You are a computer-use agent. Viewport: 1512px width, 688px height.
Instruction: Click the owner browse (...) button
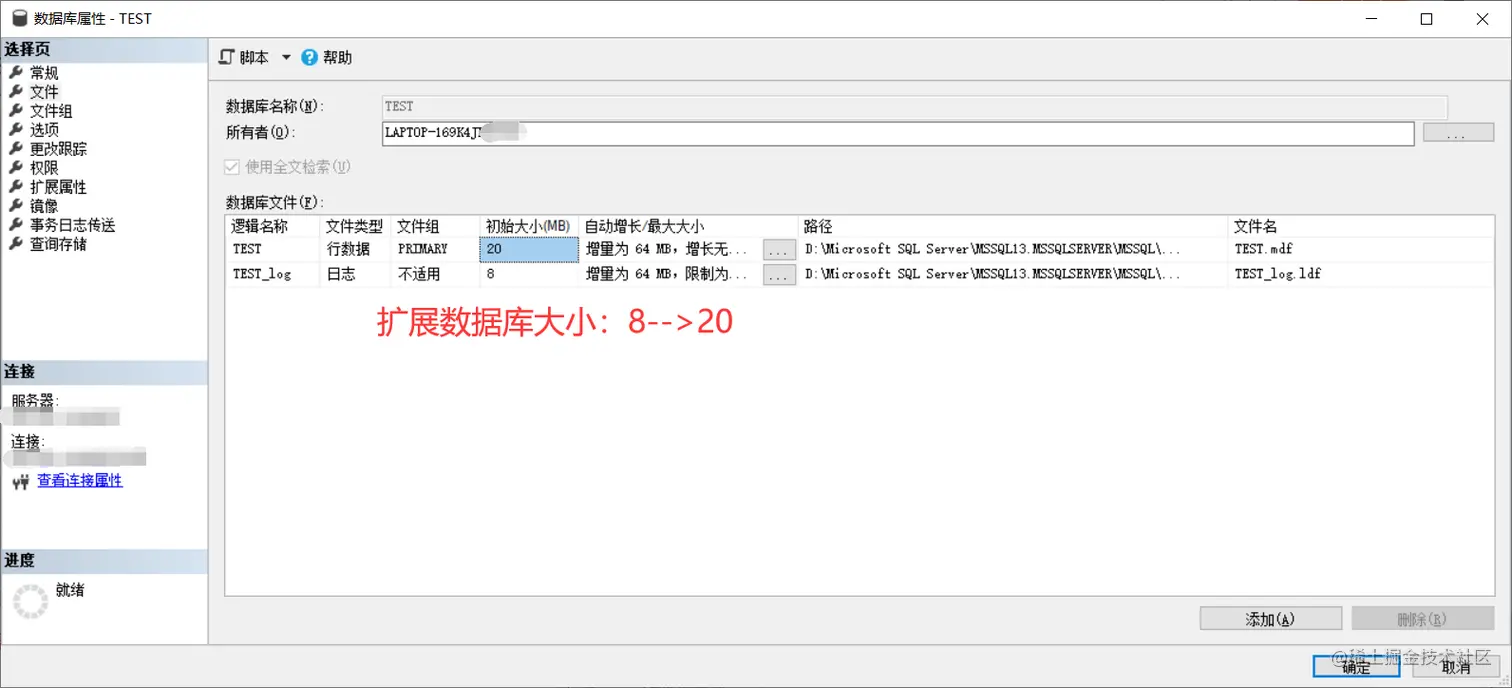coord(1458,133)
